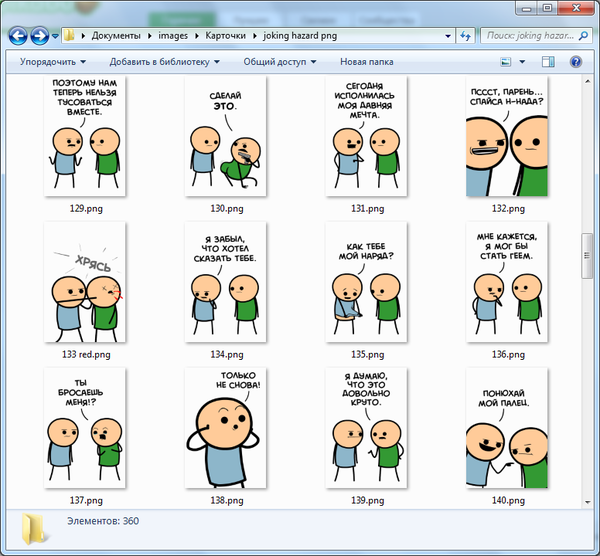Image resolution: width=600 pixels, height=556 pixels.
Task: Open the 'Общий доступ' menu
Action: click(x=280, y=62)
